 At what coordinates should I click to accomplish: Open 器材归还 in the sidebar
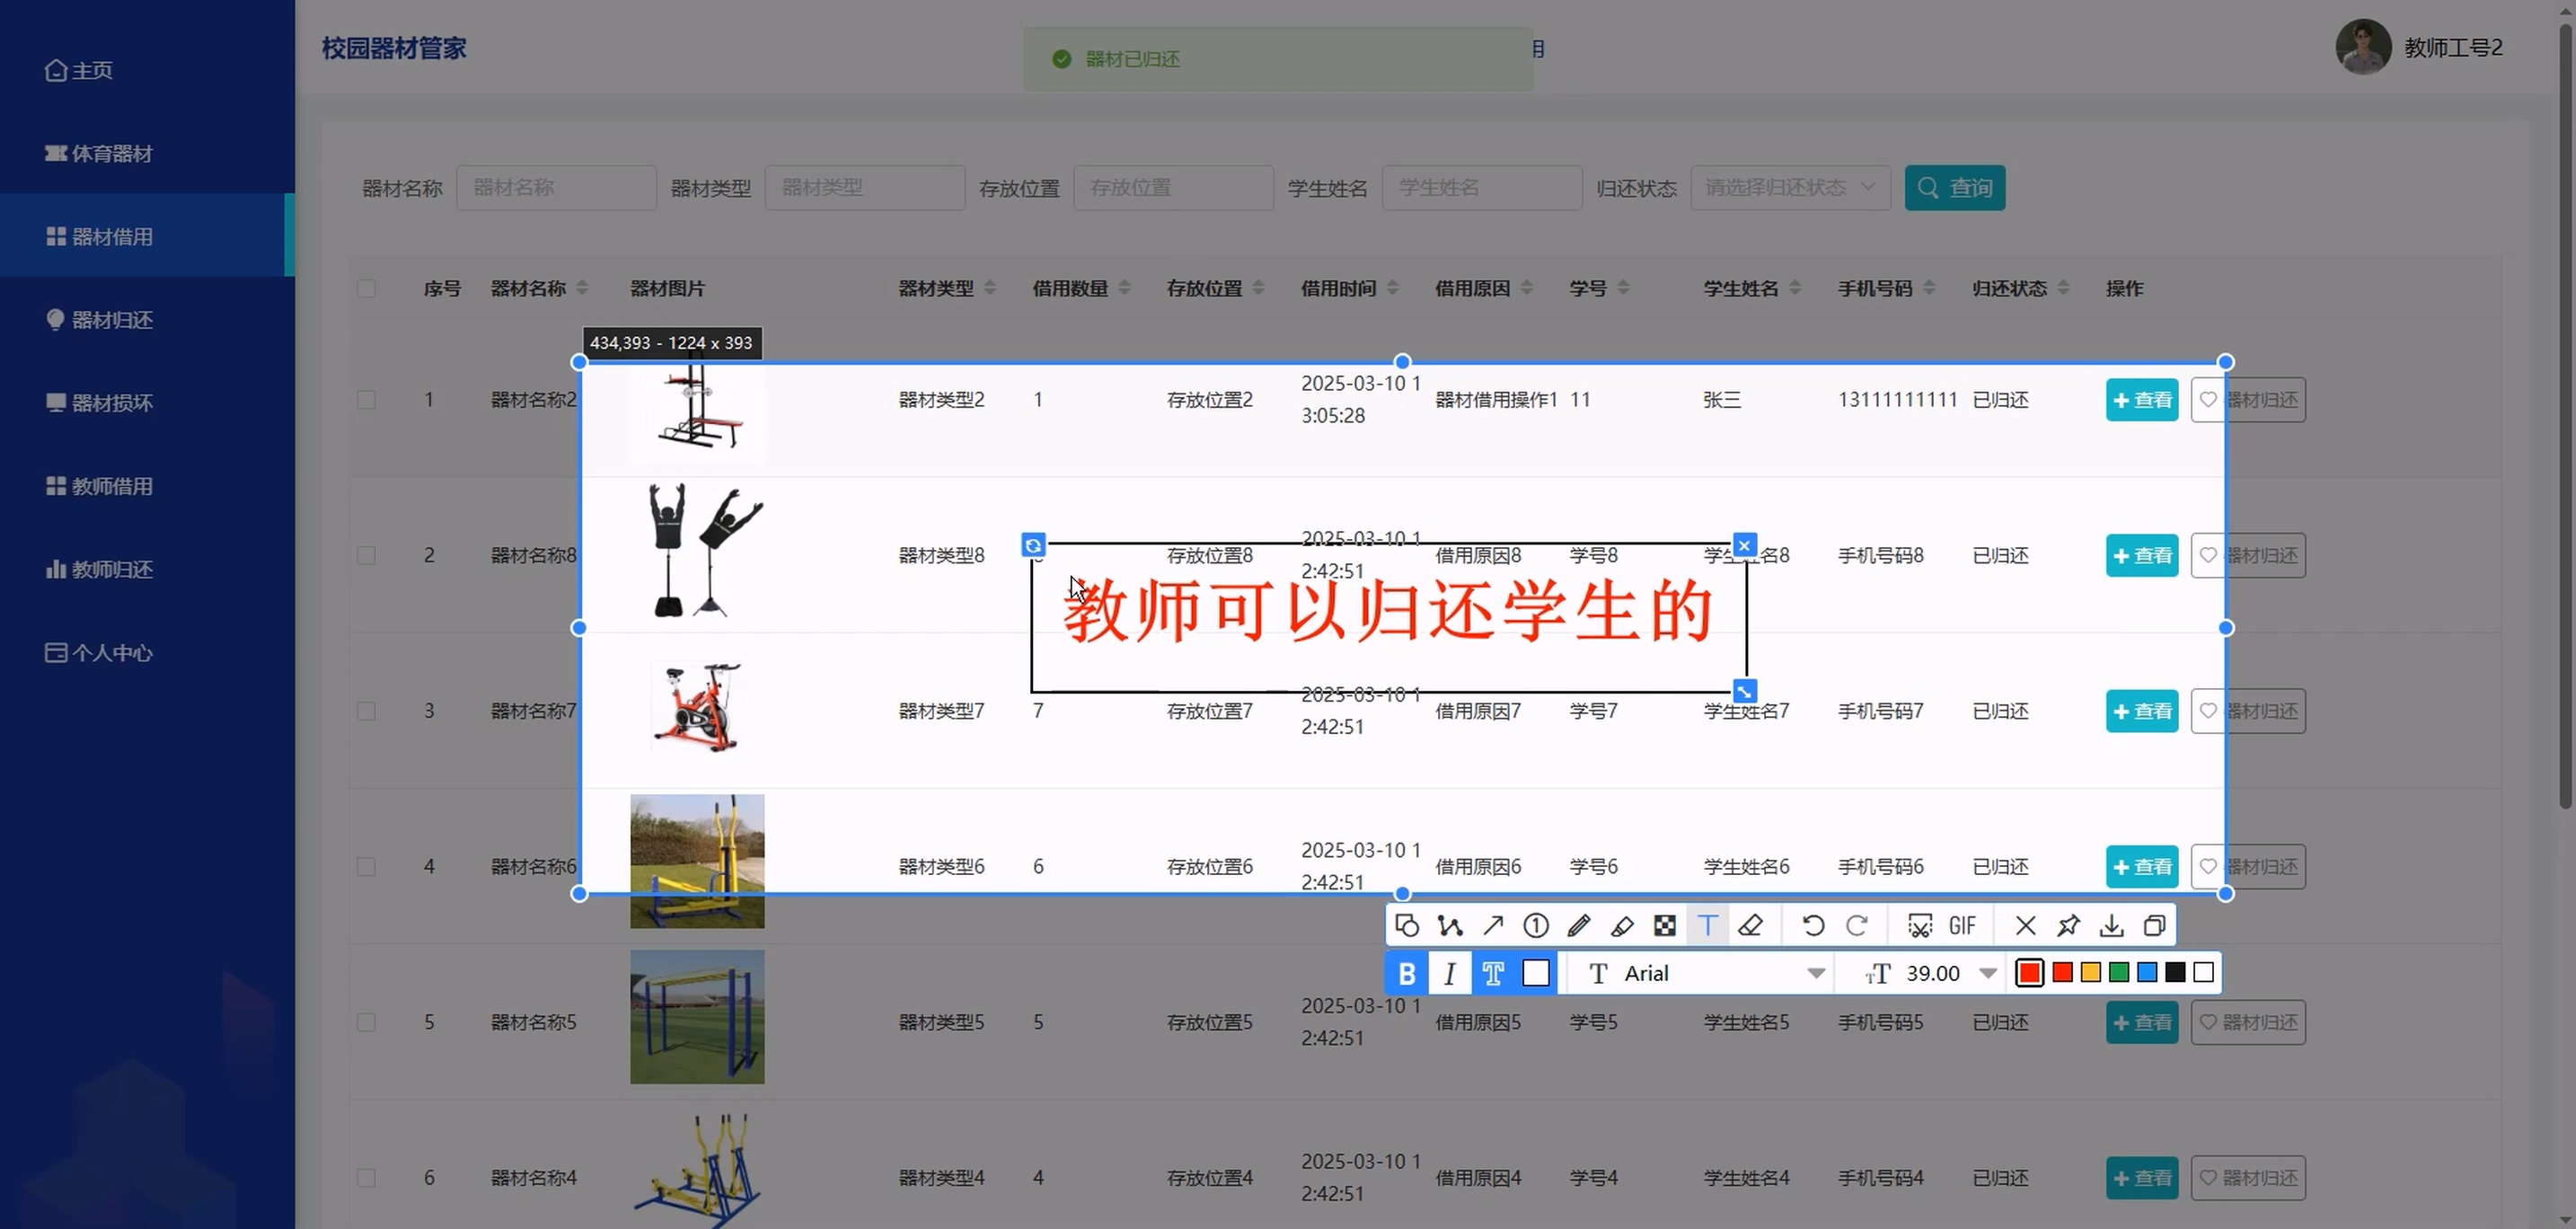tap(112, 320)
